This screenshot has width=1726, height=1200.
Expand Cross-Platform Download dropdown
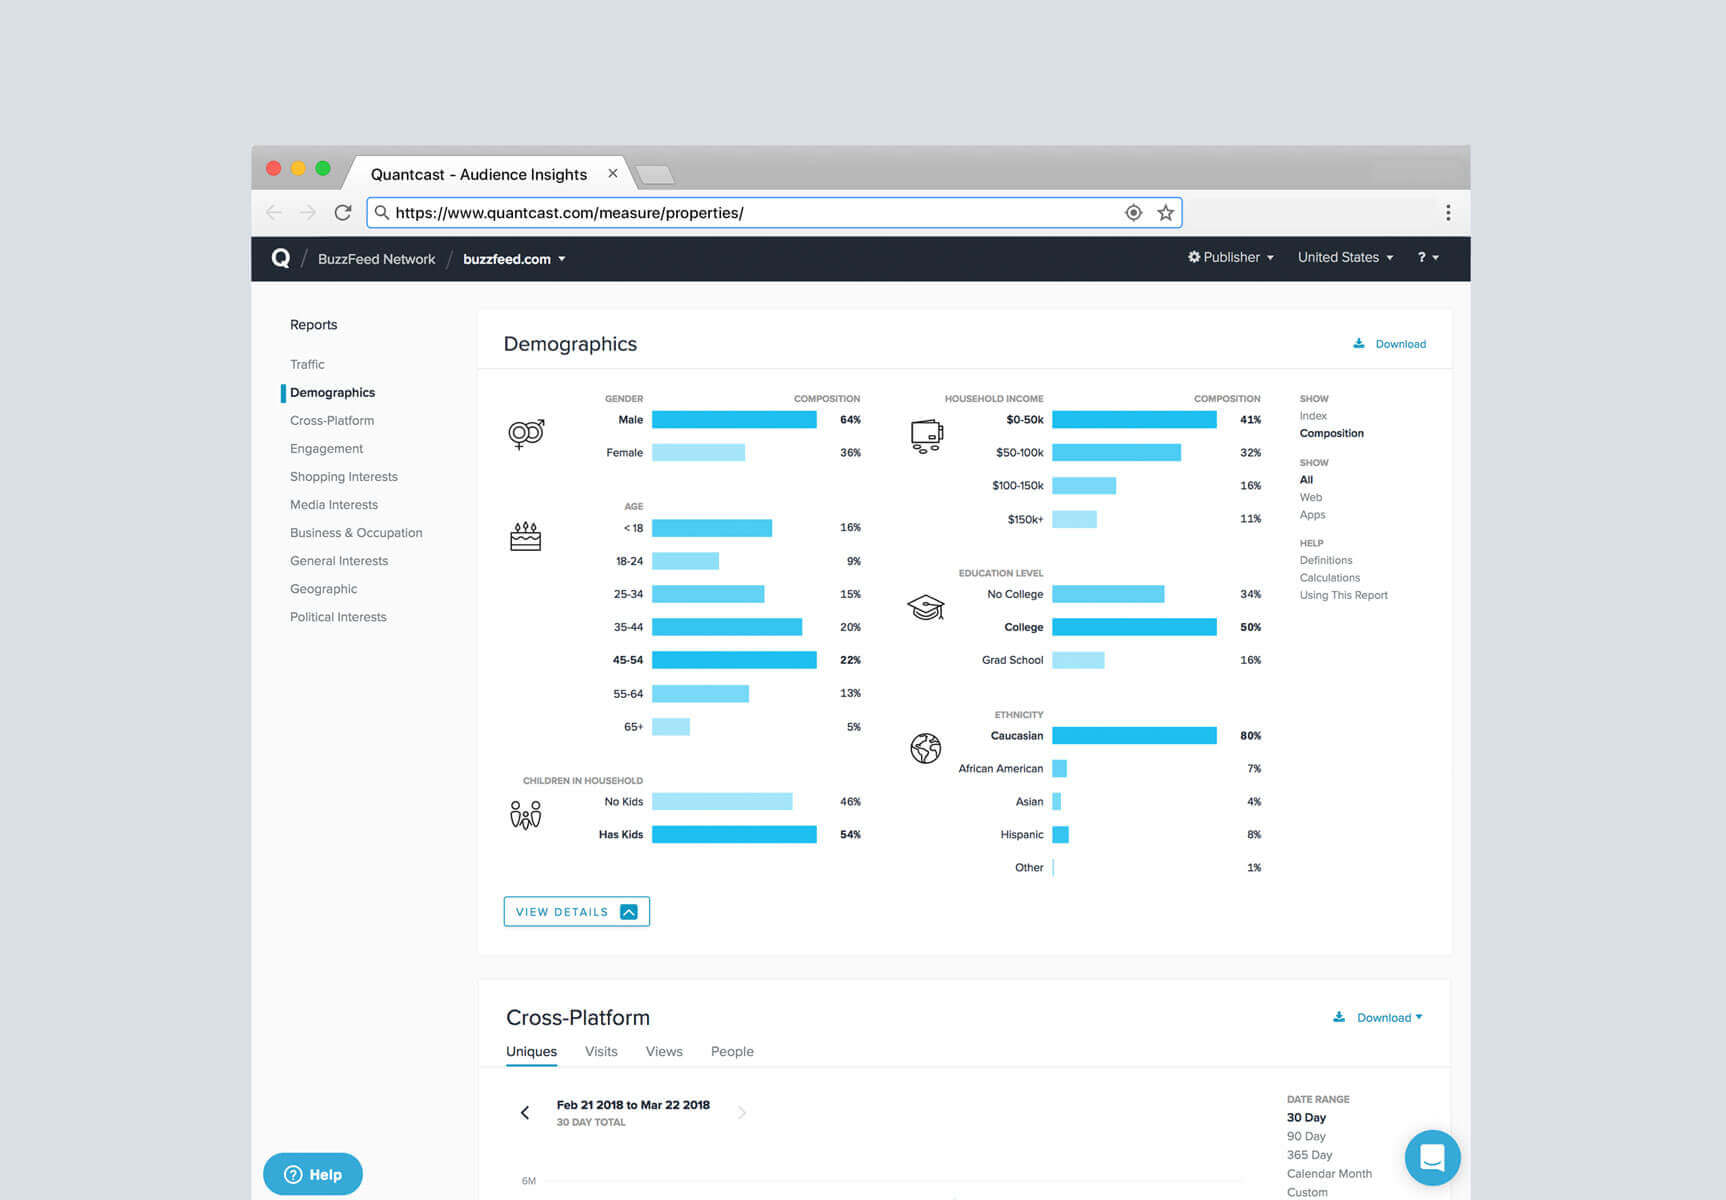(x=1389, y=1017)
